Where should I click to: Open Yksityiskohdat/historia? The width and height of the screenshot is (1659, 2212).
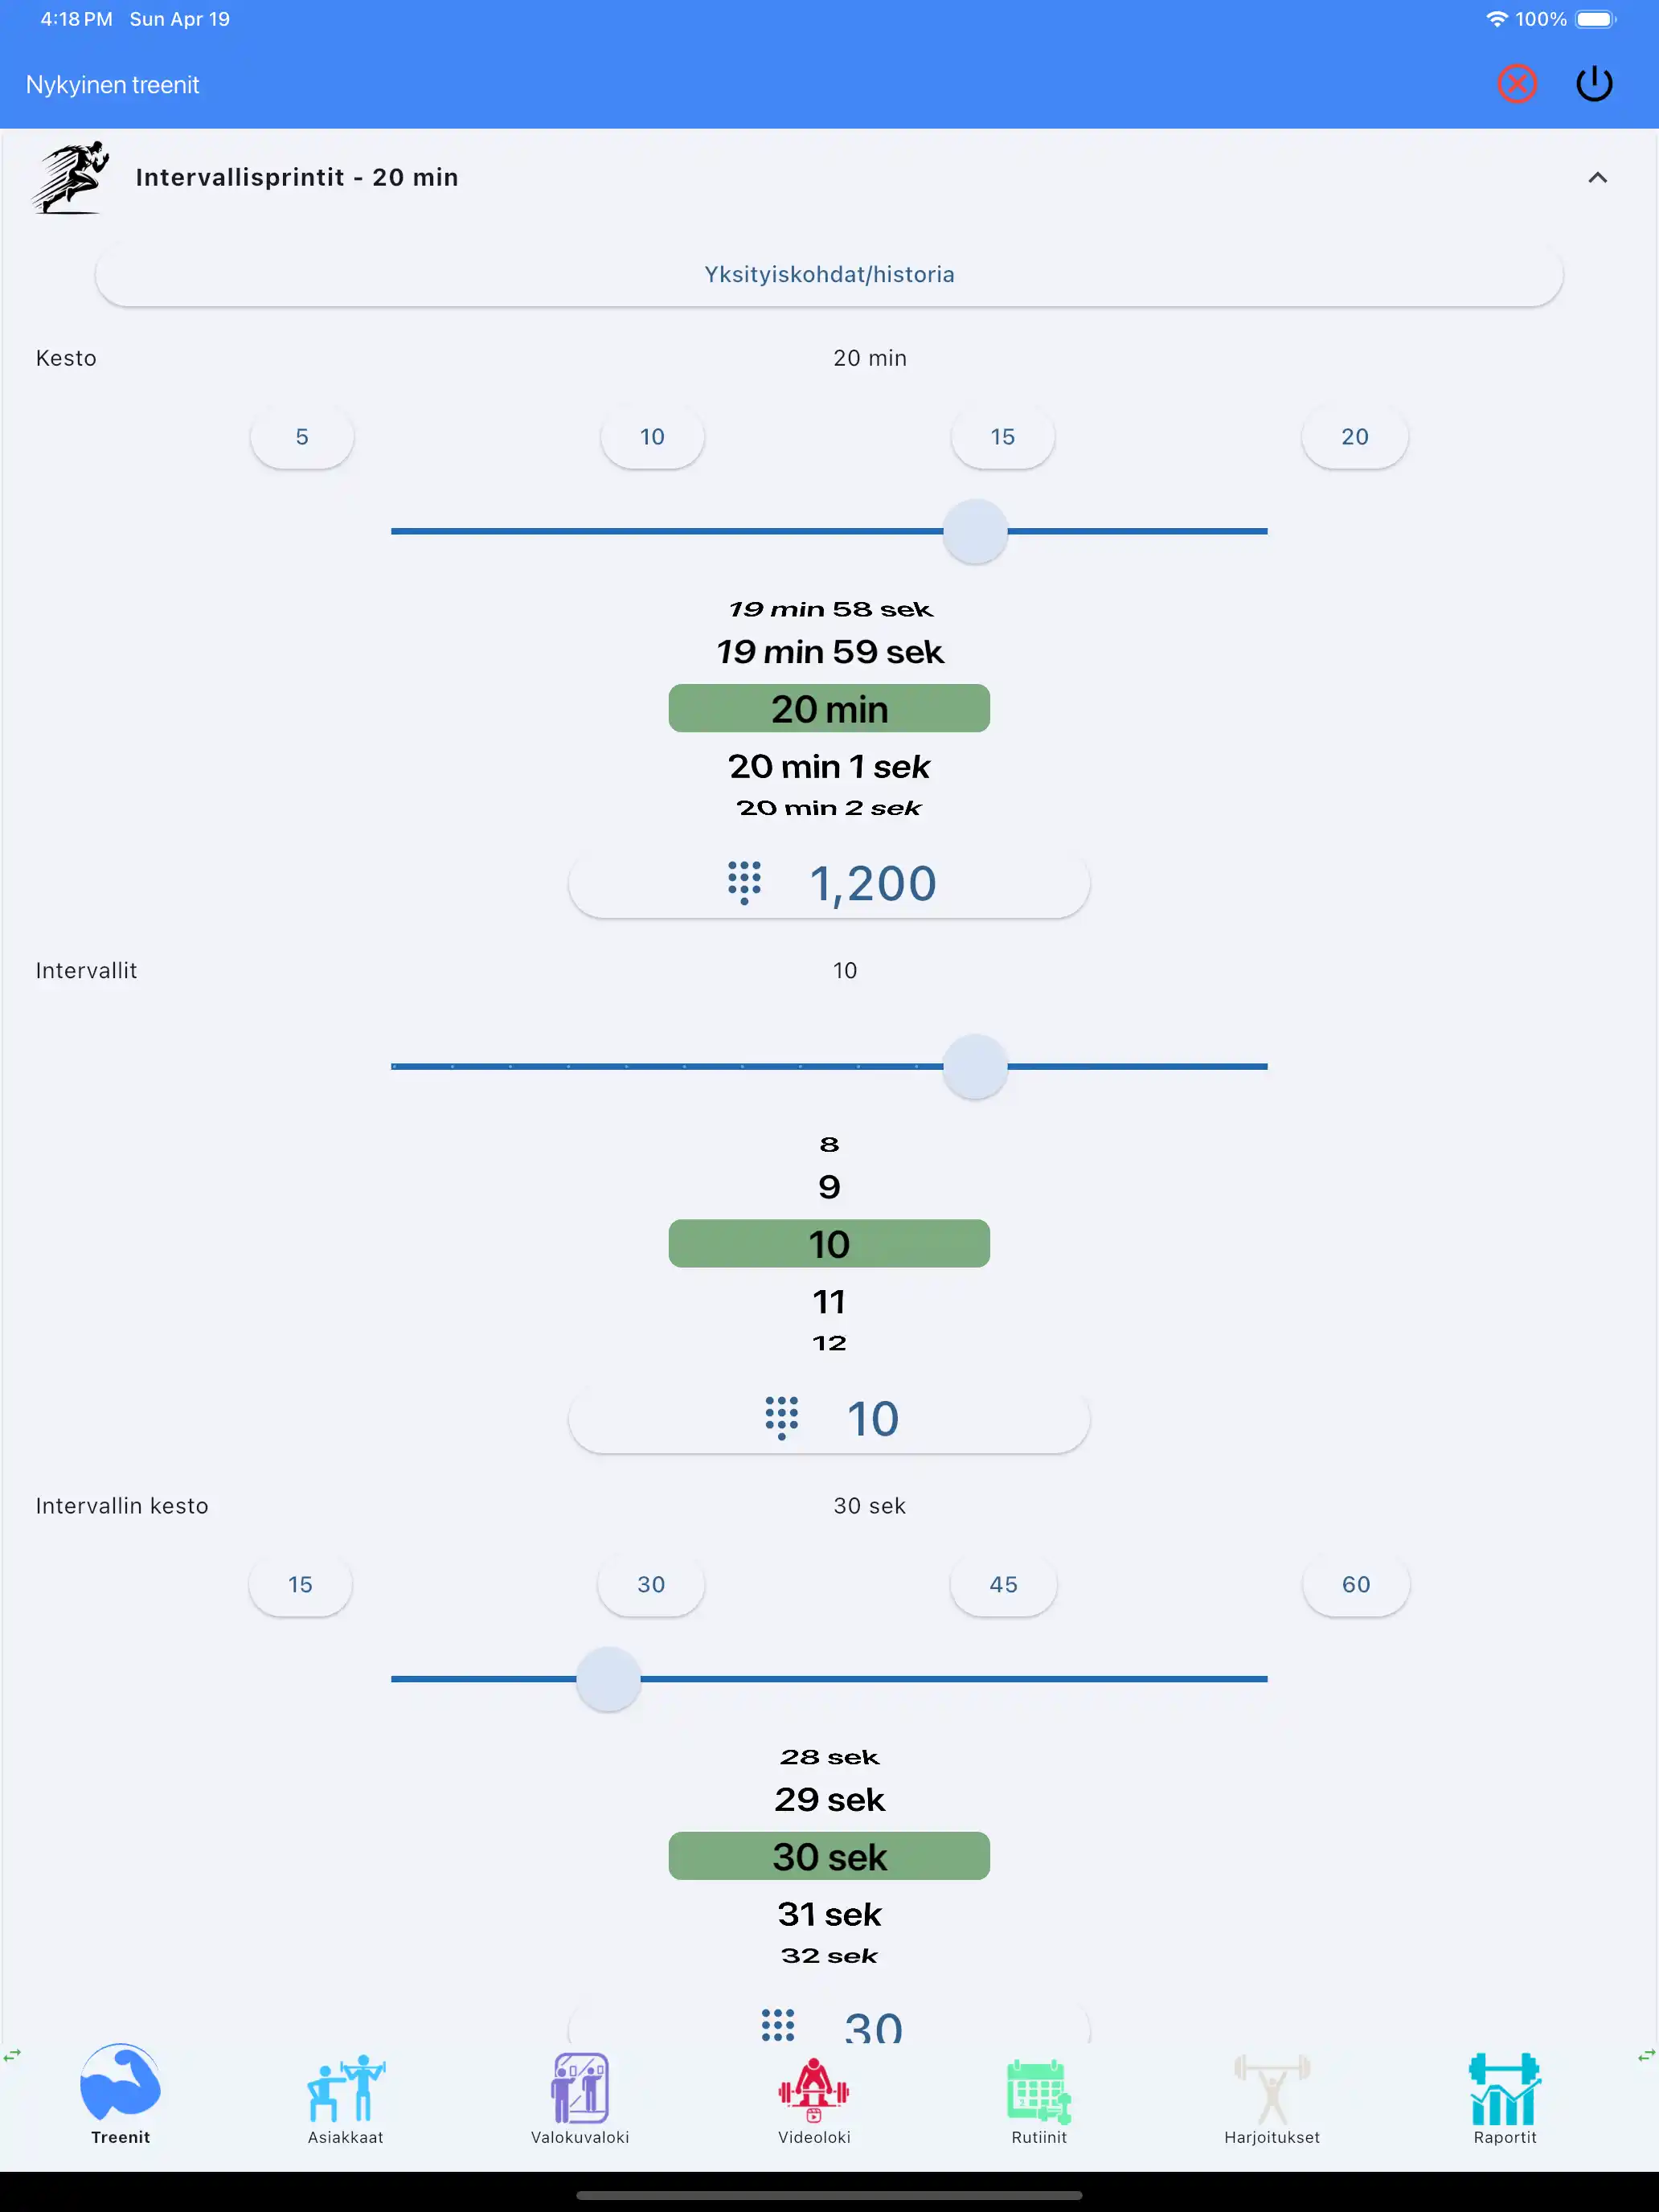point(828,273)
